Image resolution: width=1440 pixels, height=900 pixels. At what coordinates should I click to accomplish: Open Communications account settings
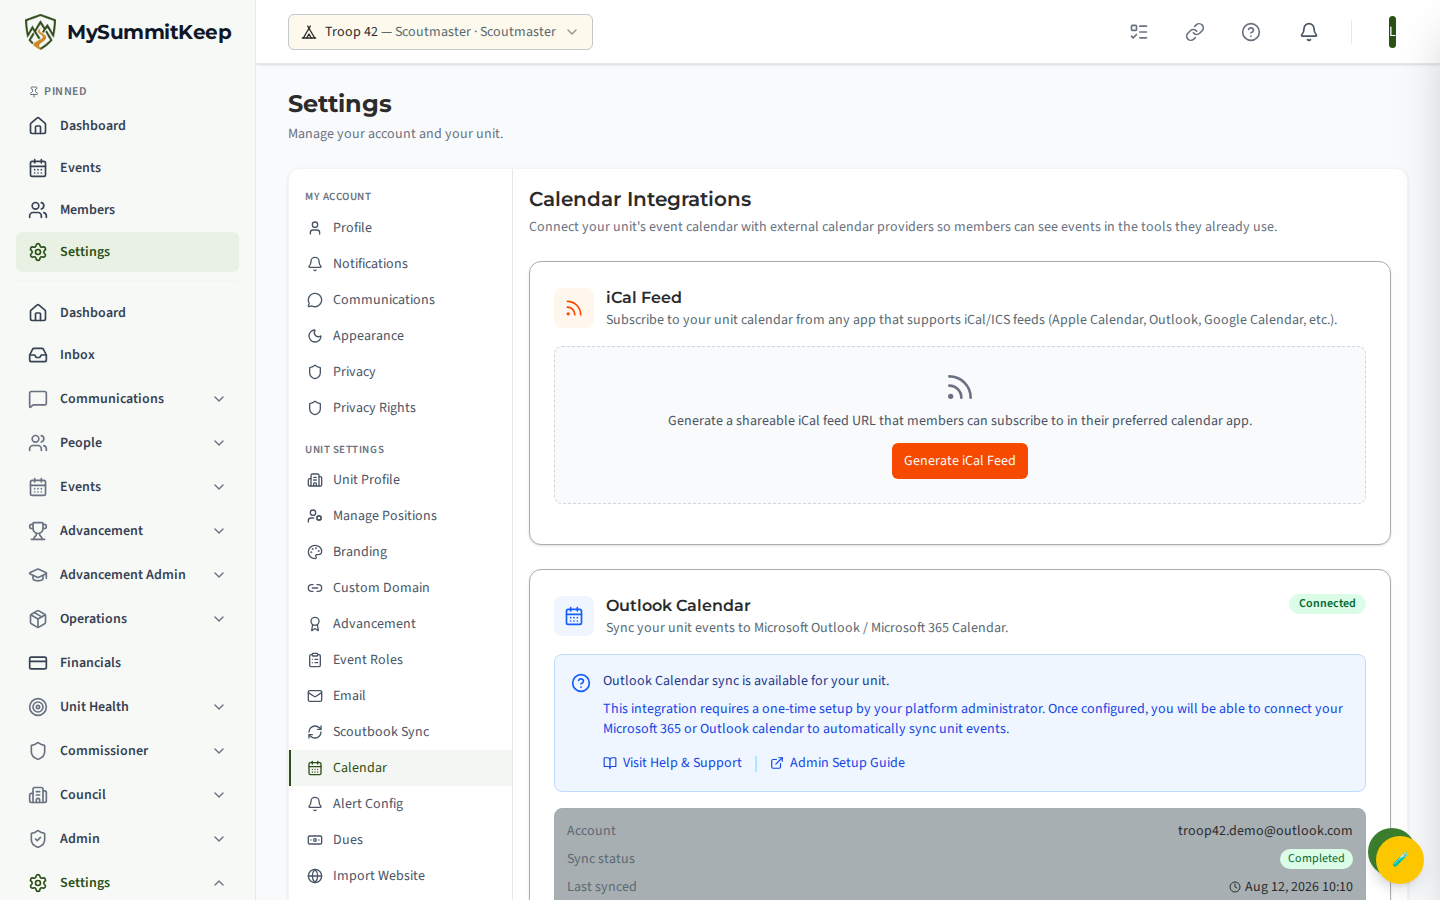tap(400, 300)
